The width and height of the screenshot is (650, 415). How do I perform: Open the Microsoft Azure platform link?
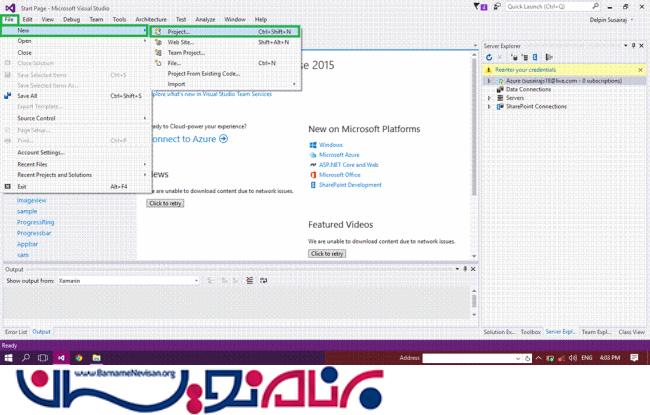(339, 155)
